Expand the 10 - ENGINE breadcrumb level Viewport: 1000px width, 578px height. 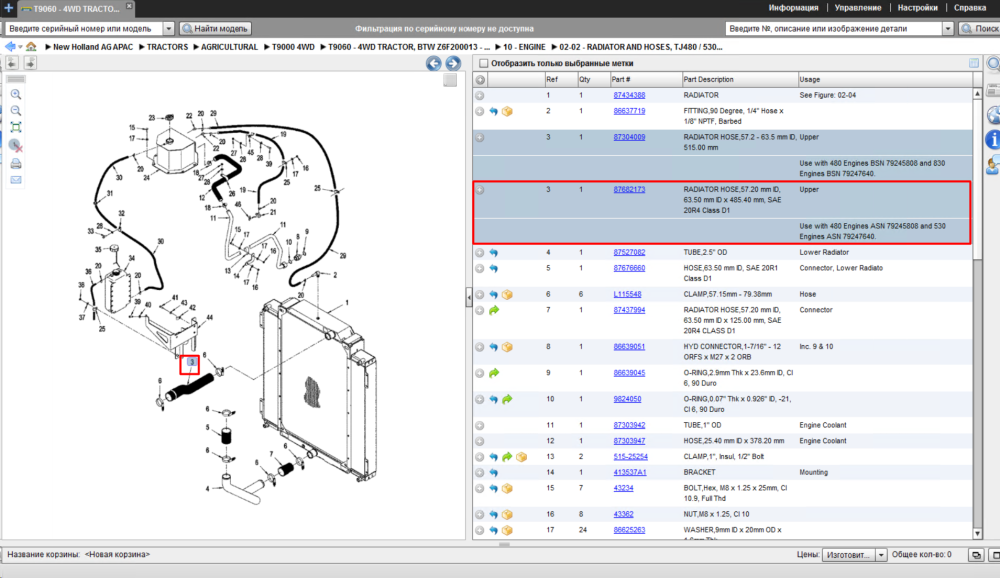coord(499,47)
